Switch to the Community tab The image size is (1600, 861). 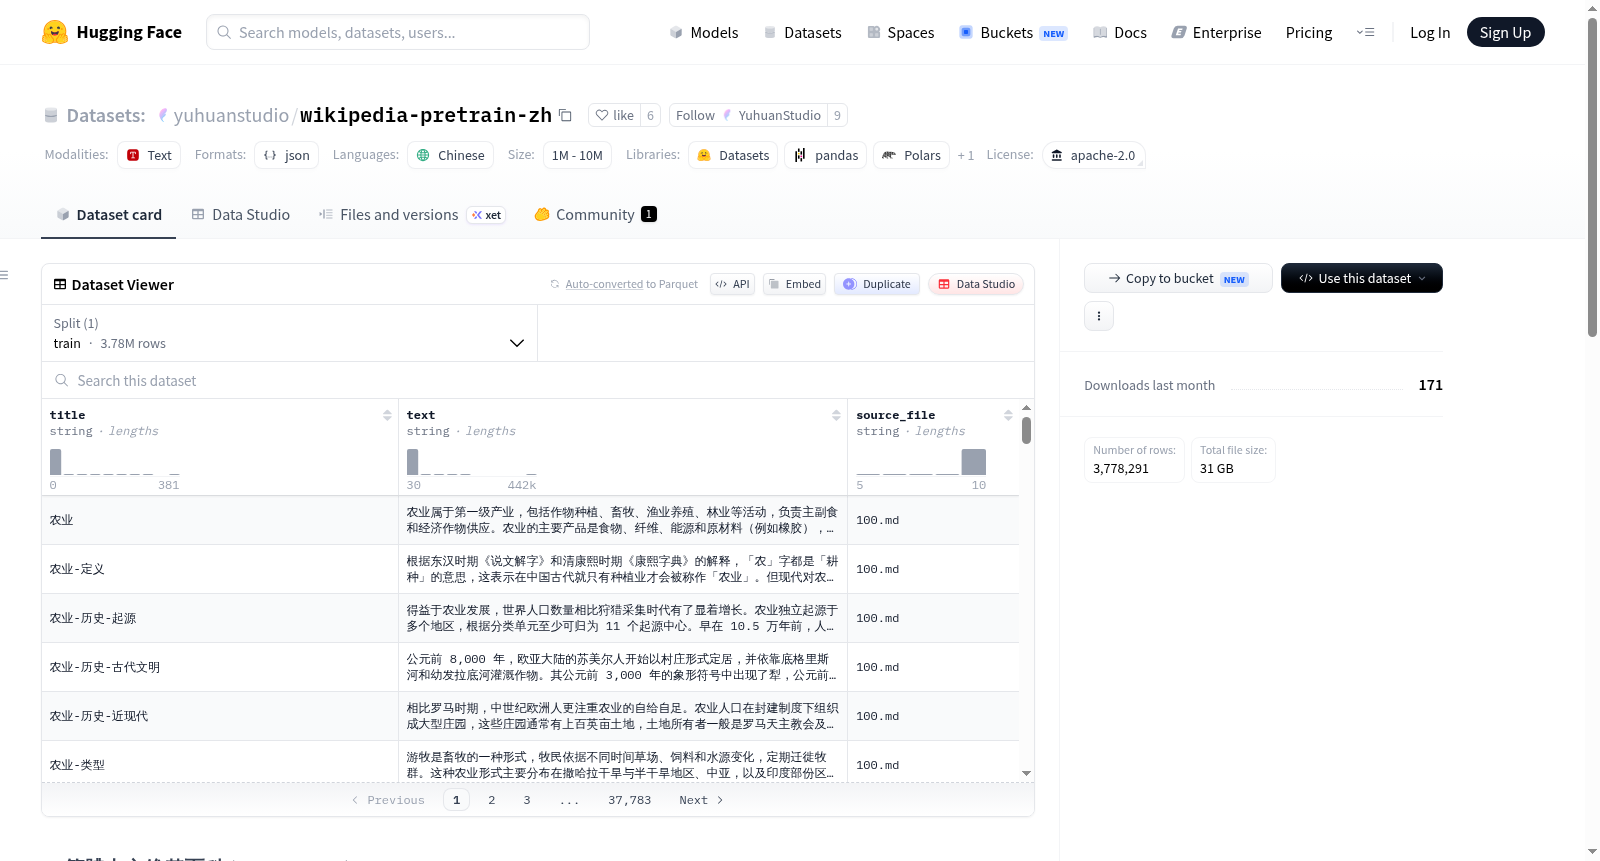coord(595,214)
